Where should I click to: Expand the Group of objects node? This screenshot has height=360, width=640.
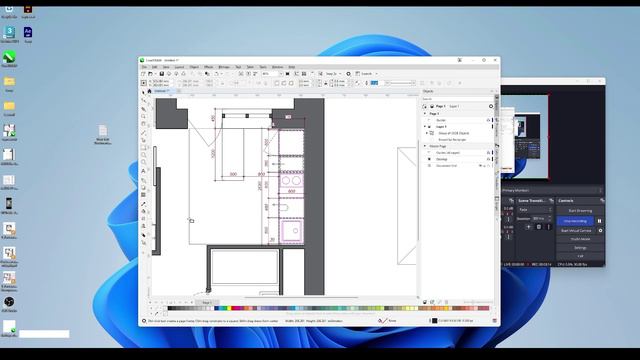427,133
